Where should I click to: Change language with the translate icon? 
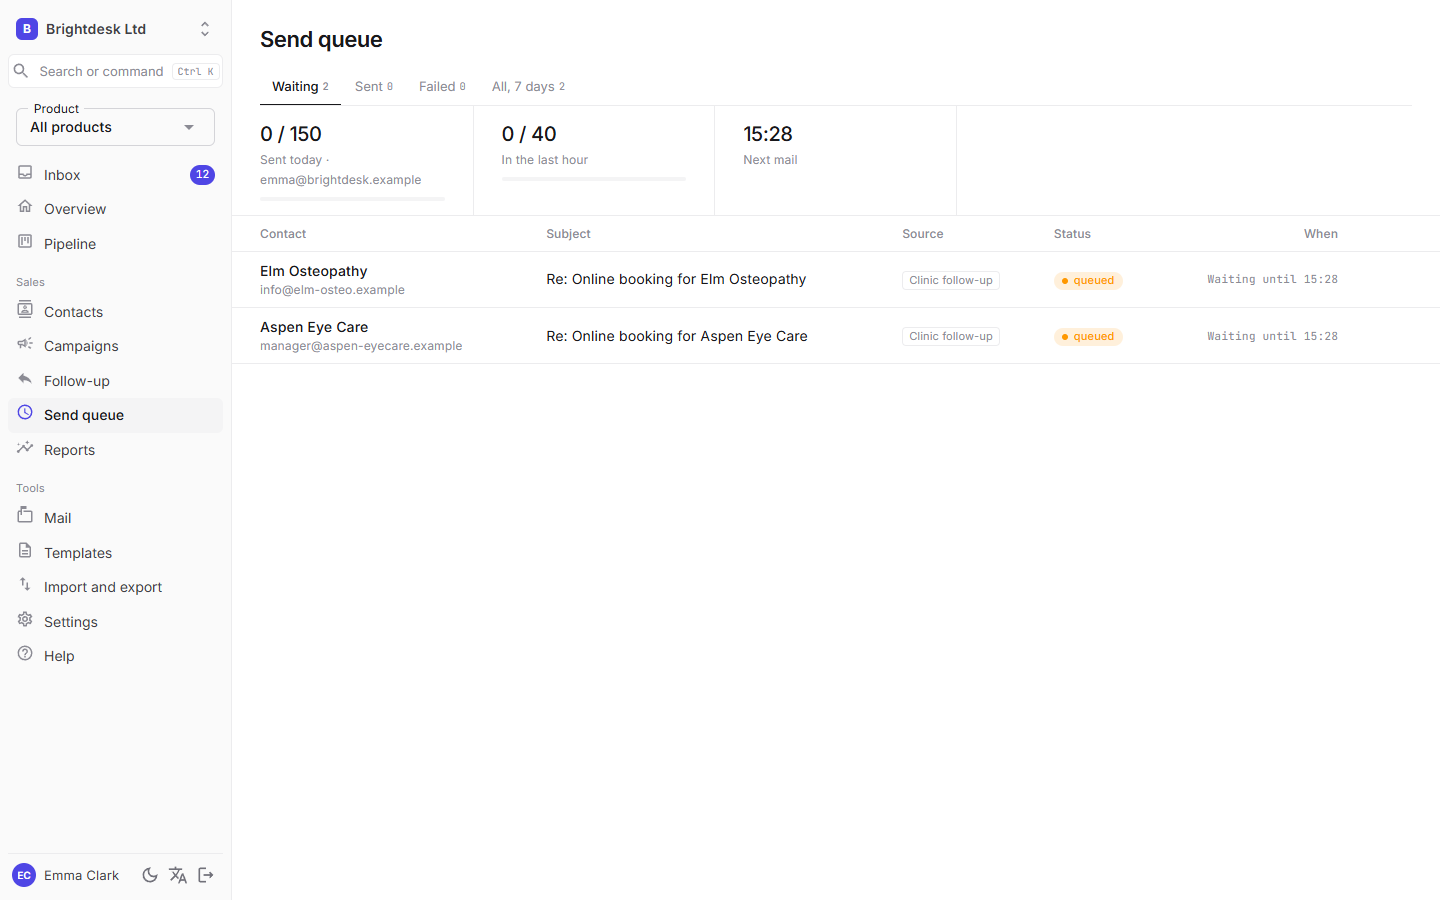178,875
